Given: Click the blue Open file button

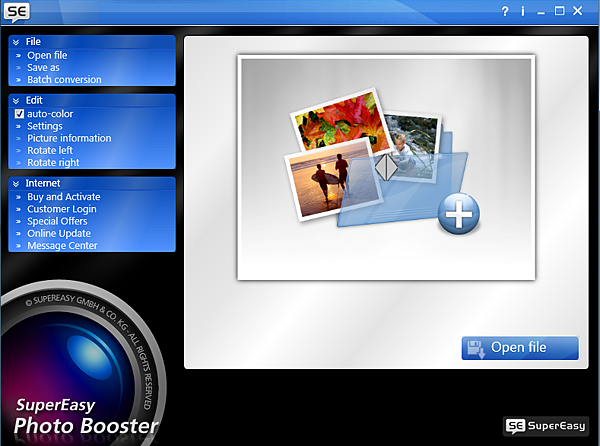Looking at the screenshot, I should coord(520,348).
